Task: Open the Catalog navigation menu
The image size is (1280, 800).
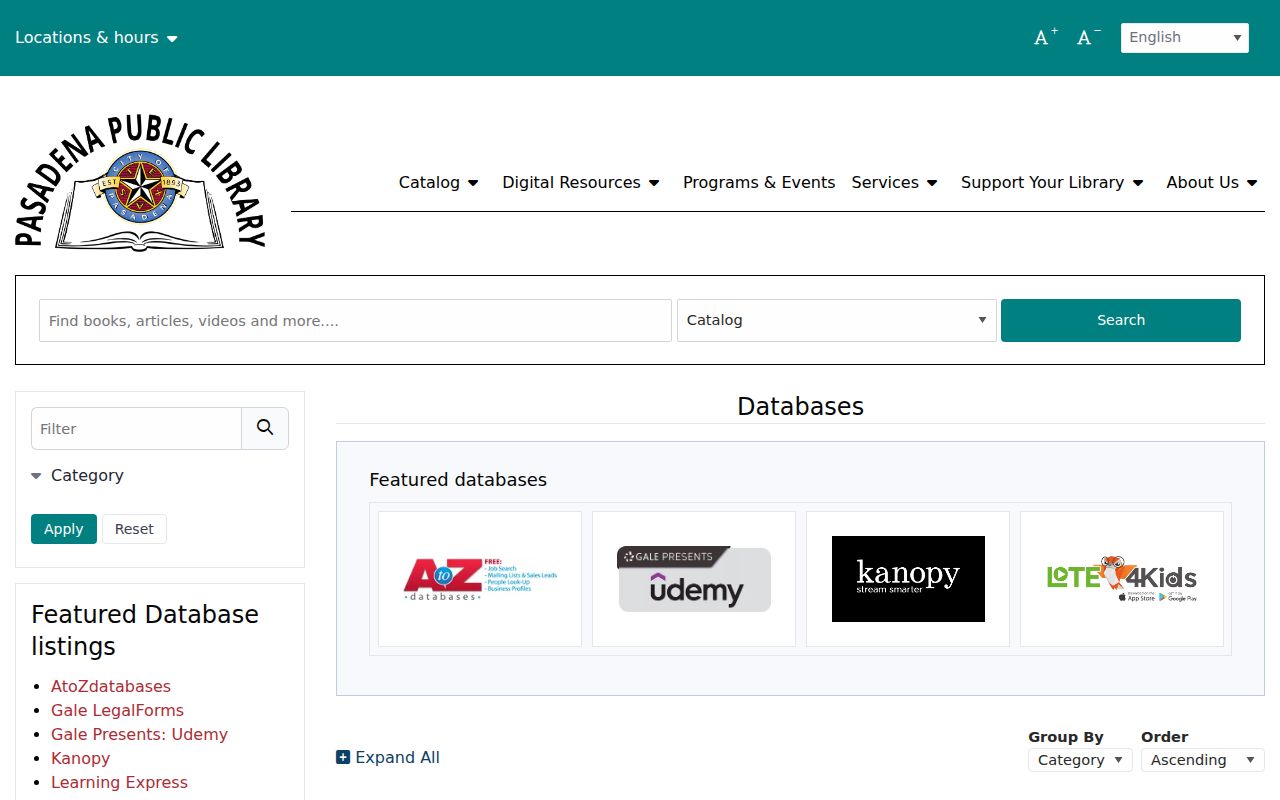Action: 439,182
